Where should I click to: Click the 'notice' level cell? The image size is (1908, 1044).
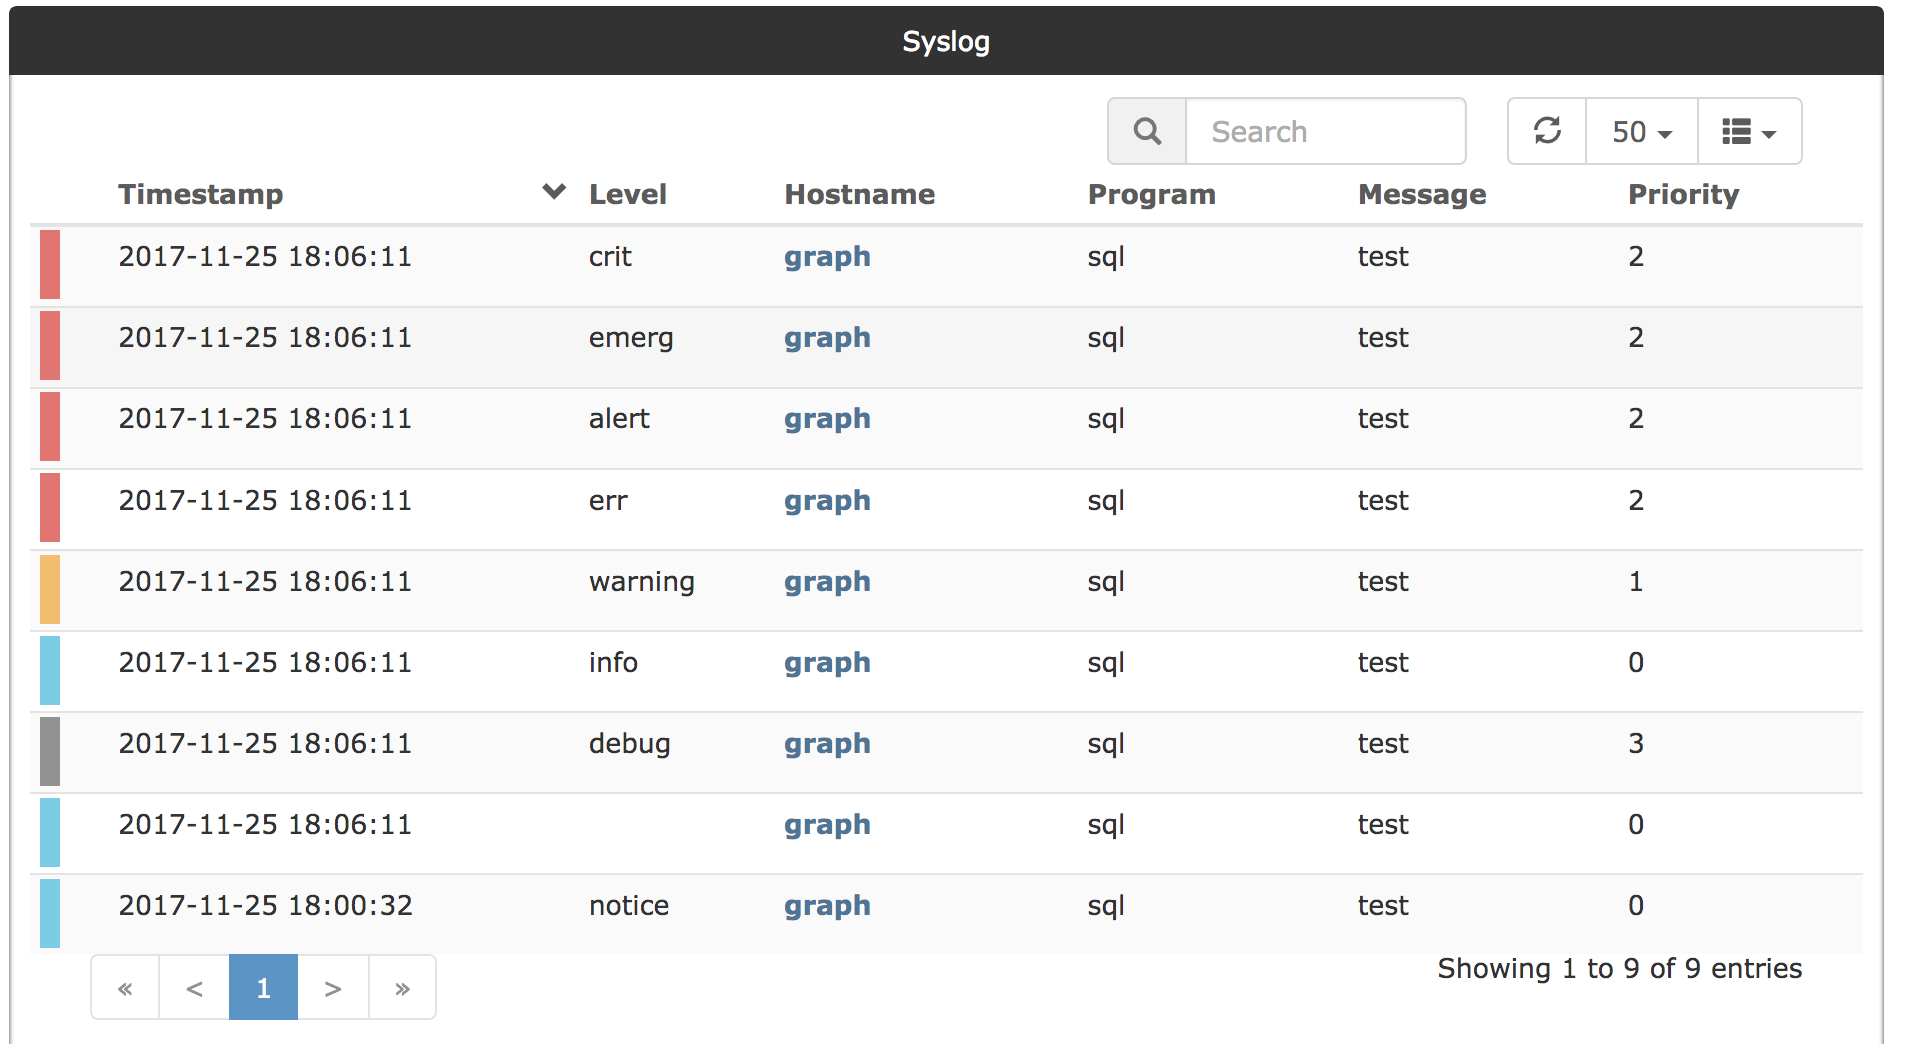[x=629, y=906]
